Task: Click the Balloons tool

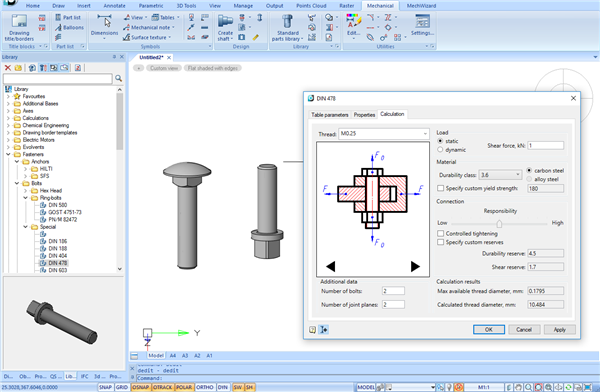Action: click(x=69, y=28)
